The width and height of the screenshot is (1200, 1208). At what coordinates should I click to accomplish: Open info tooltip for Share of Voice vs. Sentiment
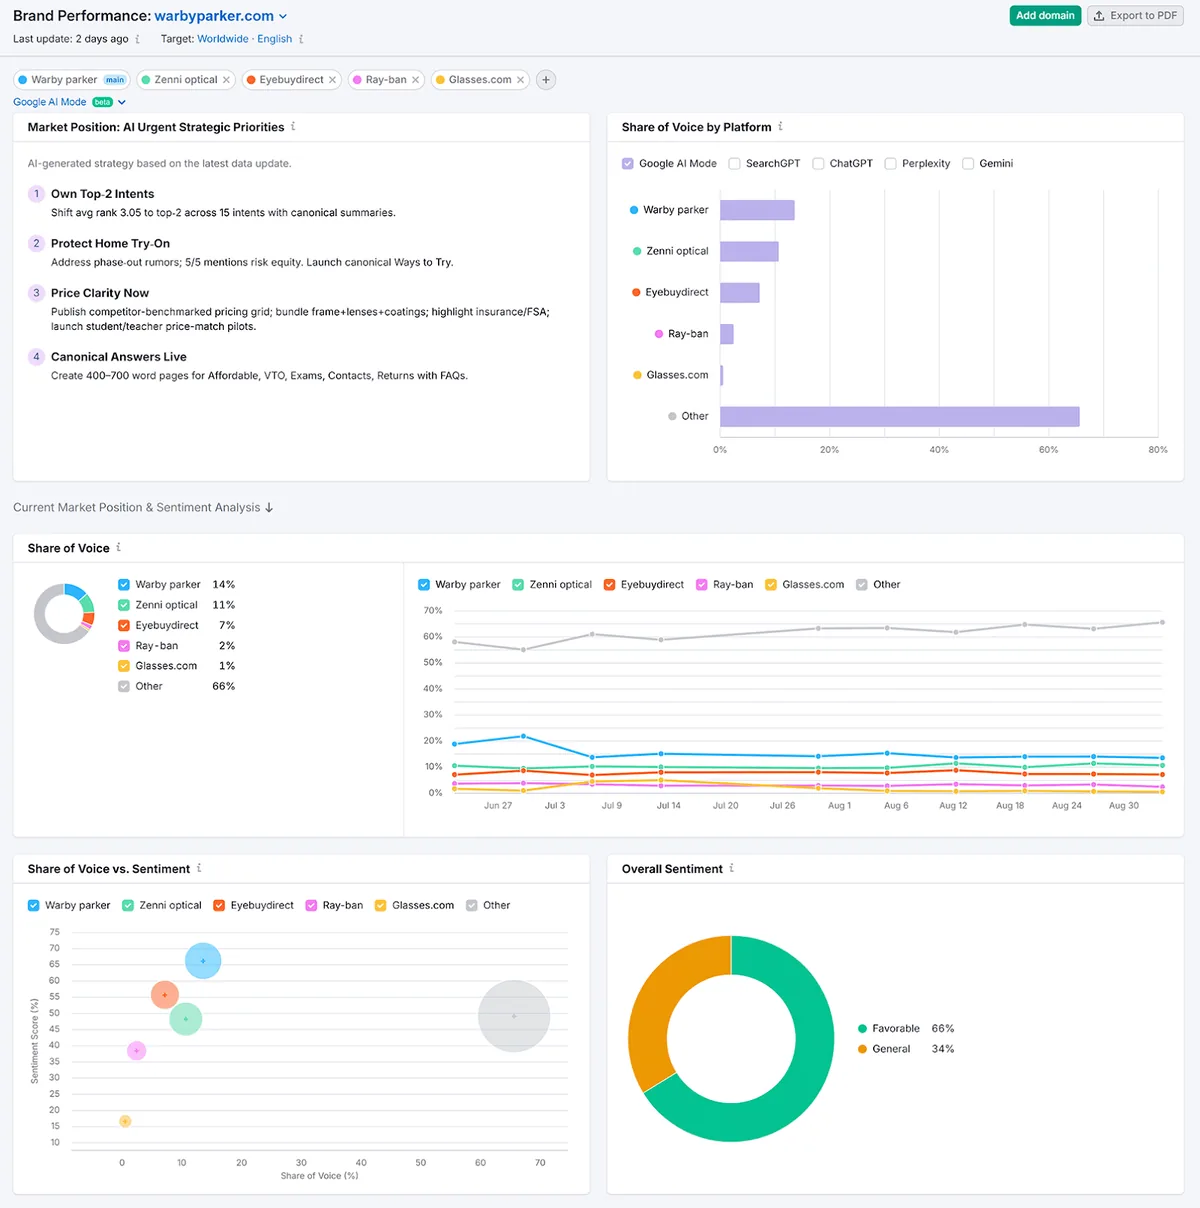[199, 868]
